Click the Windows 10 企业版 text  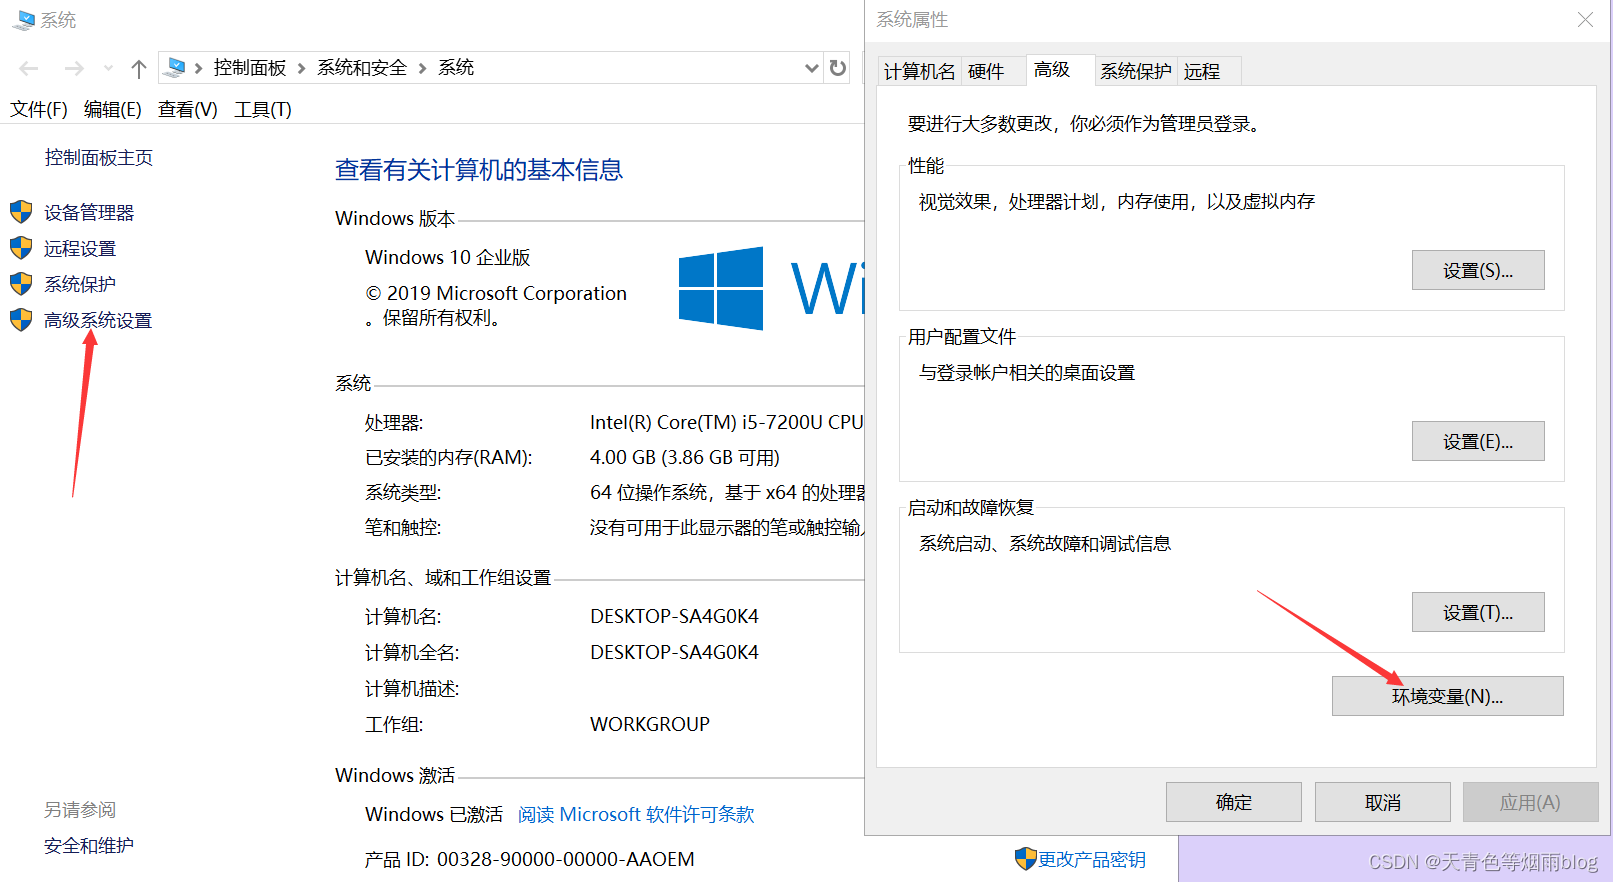coord(448,257)
